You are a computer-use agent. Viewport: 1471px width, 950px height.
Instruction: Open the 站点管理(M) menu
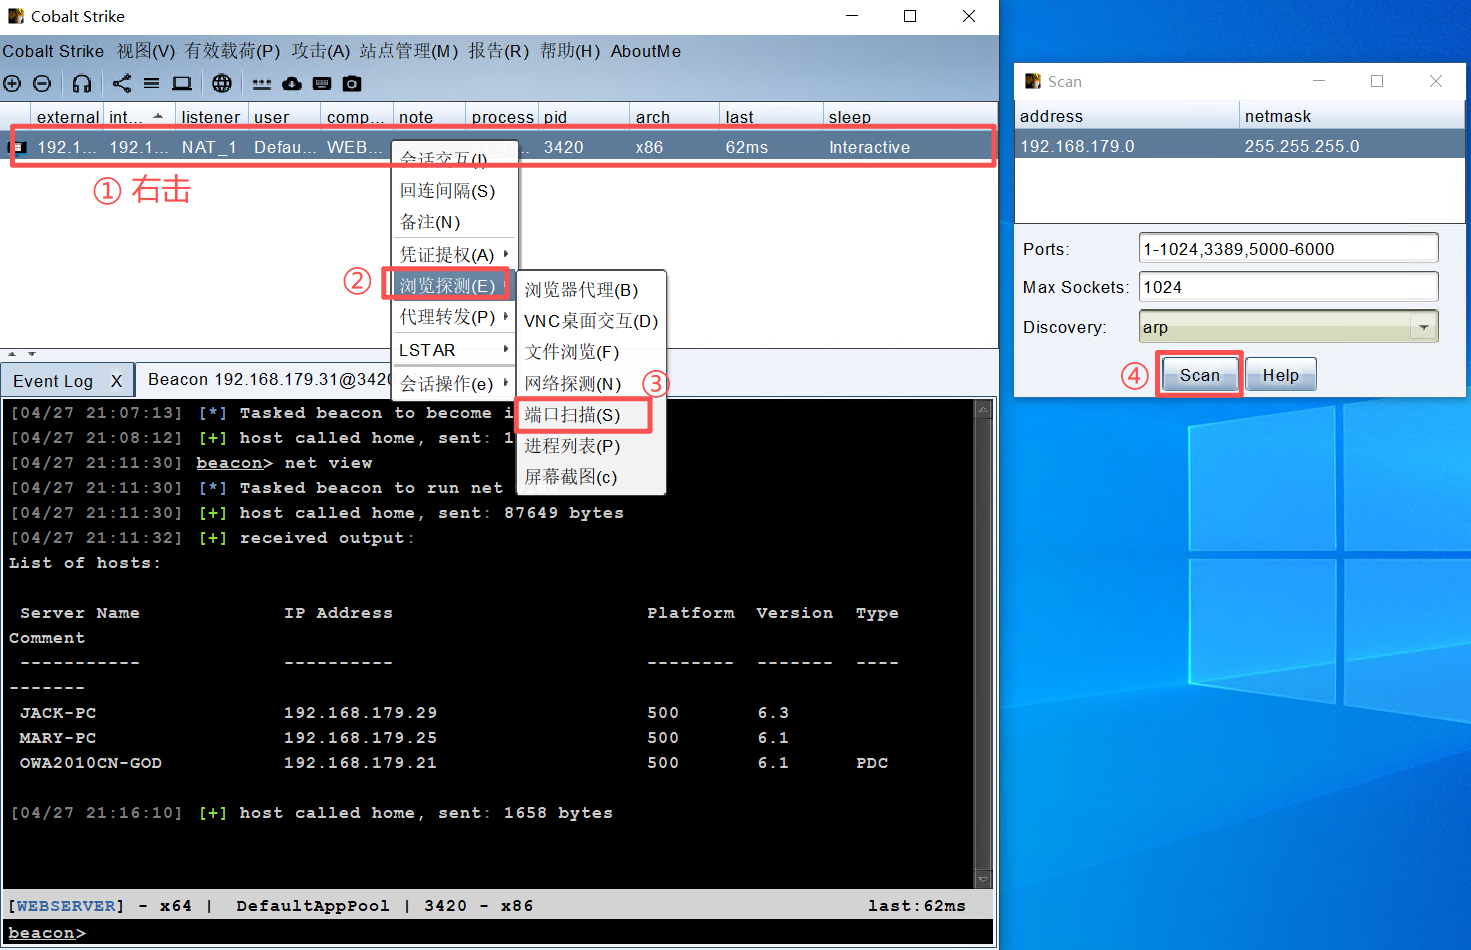[x=409, y=51]
